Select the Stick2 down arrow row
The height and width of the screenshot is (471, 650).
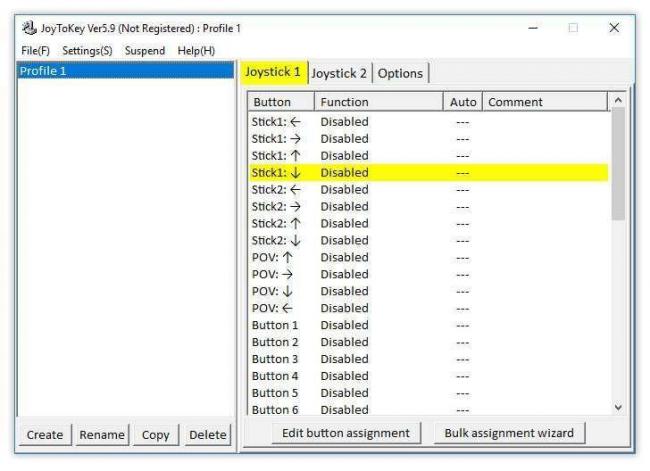[429, 240]
